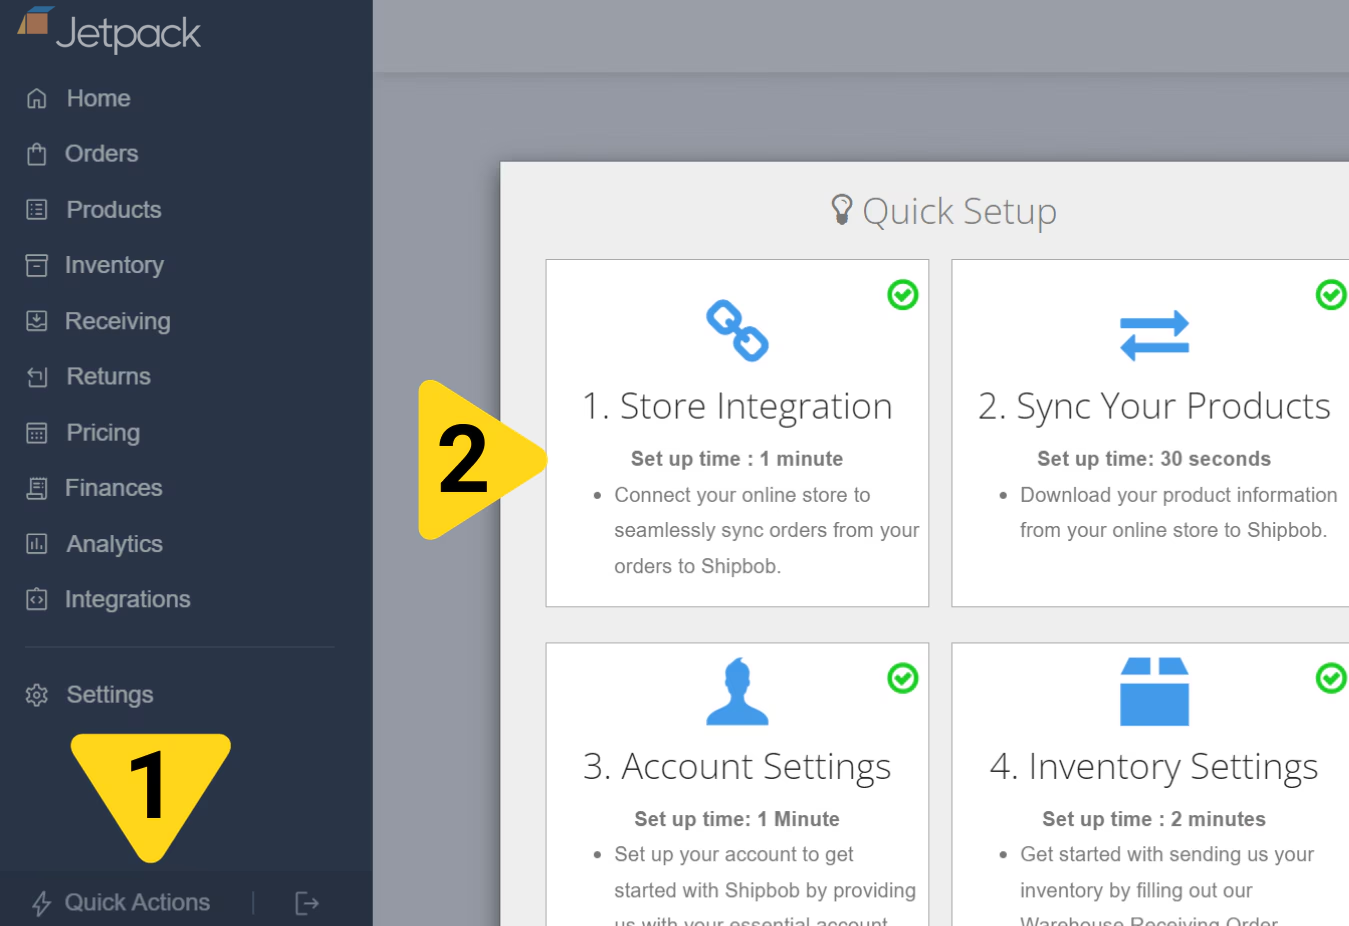
Task: Click the Analytics chart icon
Action: (35, 543)
